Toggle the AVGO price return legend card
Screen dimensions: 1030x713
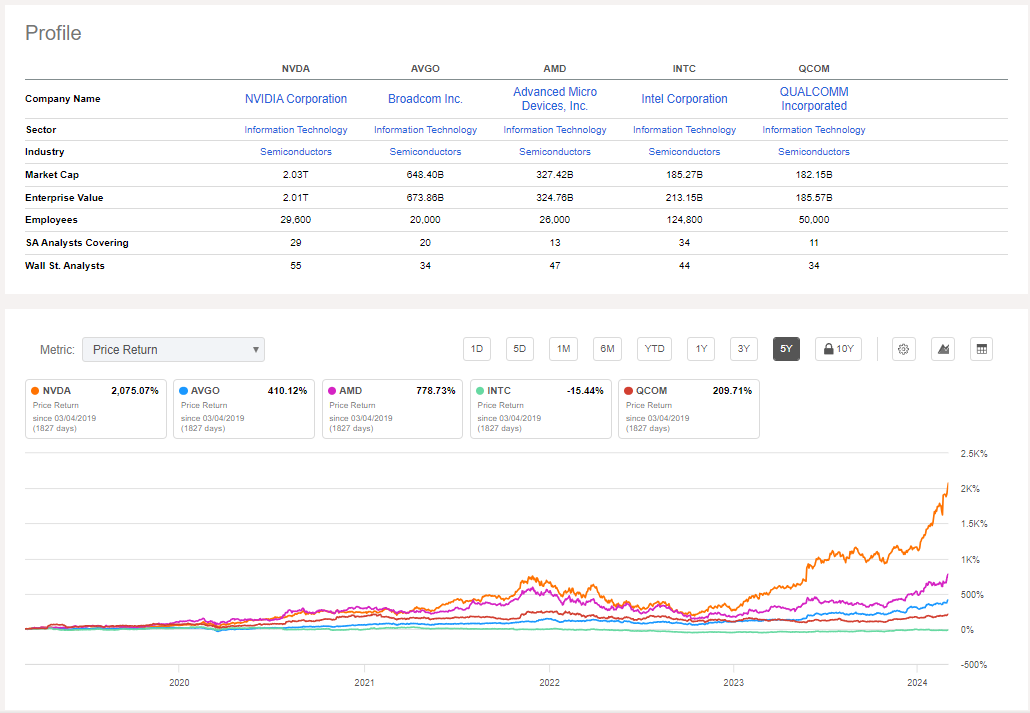pos(244,409)
